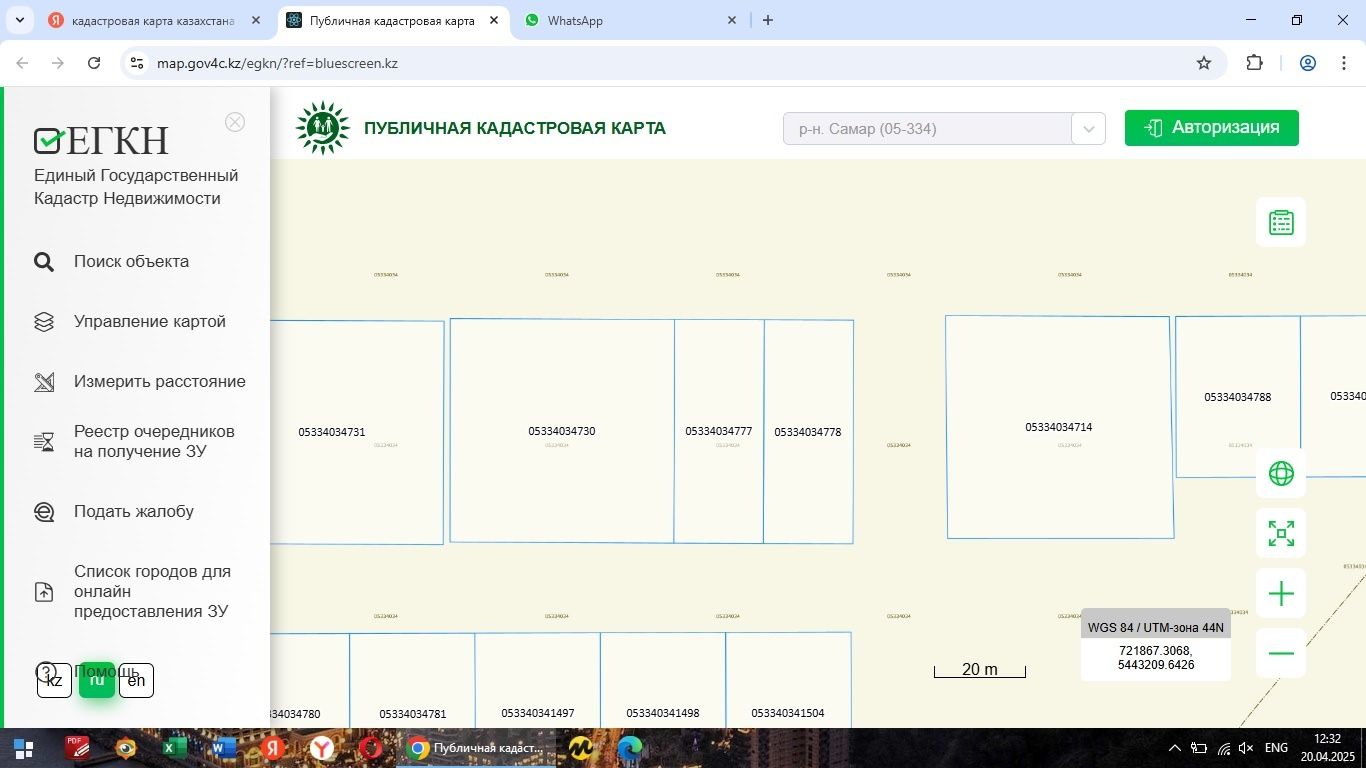Open Microsoft Edge from the taskbar
Image resolution: width=1366 pixels, height=768 pixels.
coord(630,748)
